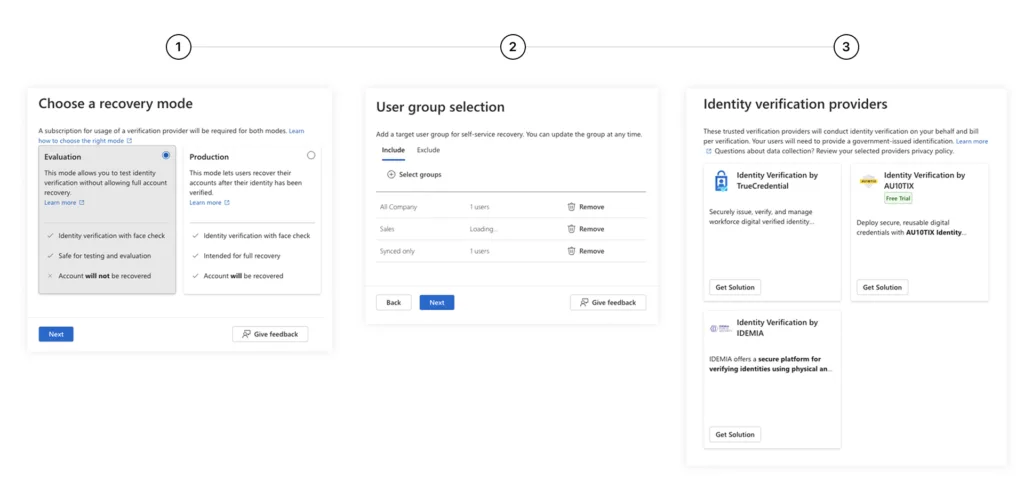Click the AU10TIX provider logo
The image size is (1024, 500).
point(868,181)
